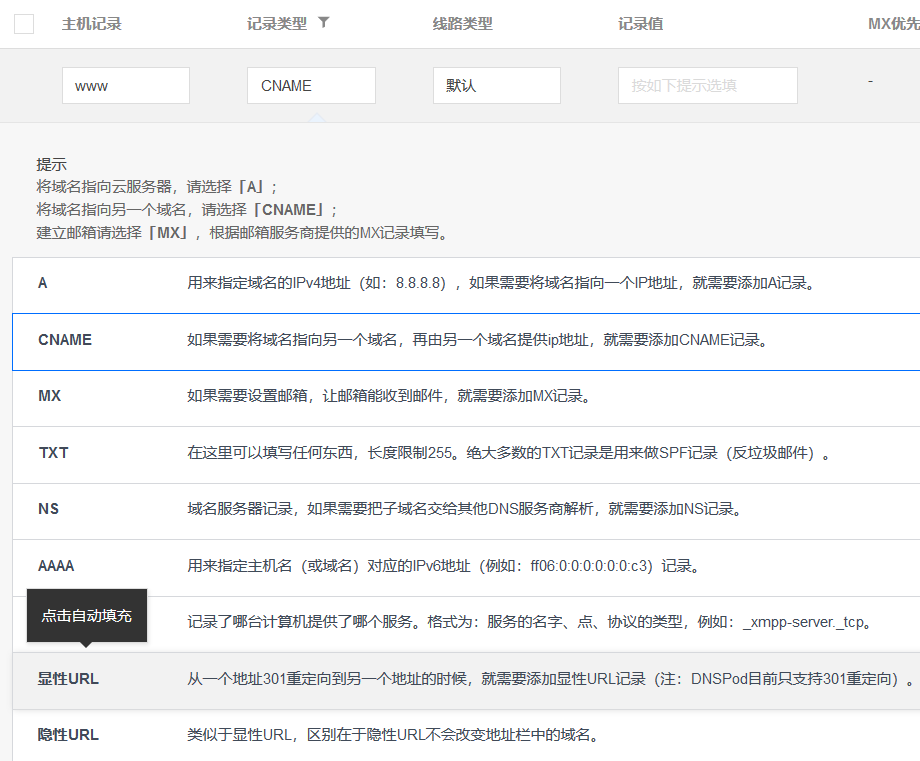The height and width of the screenshot is (761, 920).
Task: Click the 记录值 column header
Action: [x=640, y=24]
